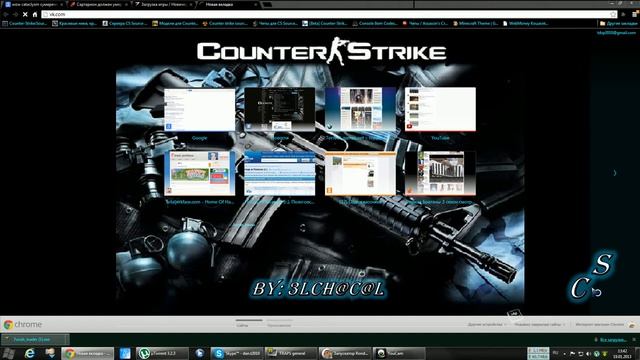
Task: Open the FRAPS general taskbar window
Action: click(291, 353)
